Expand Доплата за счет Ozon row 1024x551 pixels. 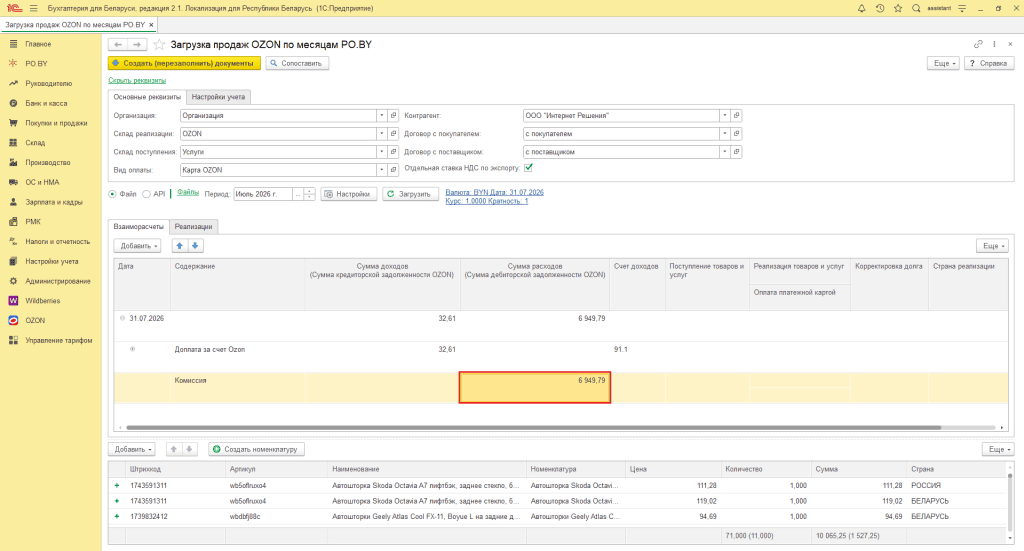point(132,349)
